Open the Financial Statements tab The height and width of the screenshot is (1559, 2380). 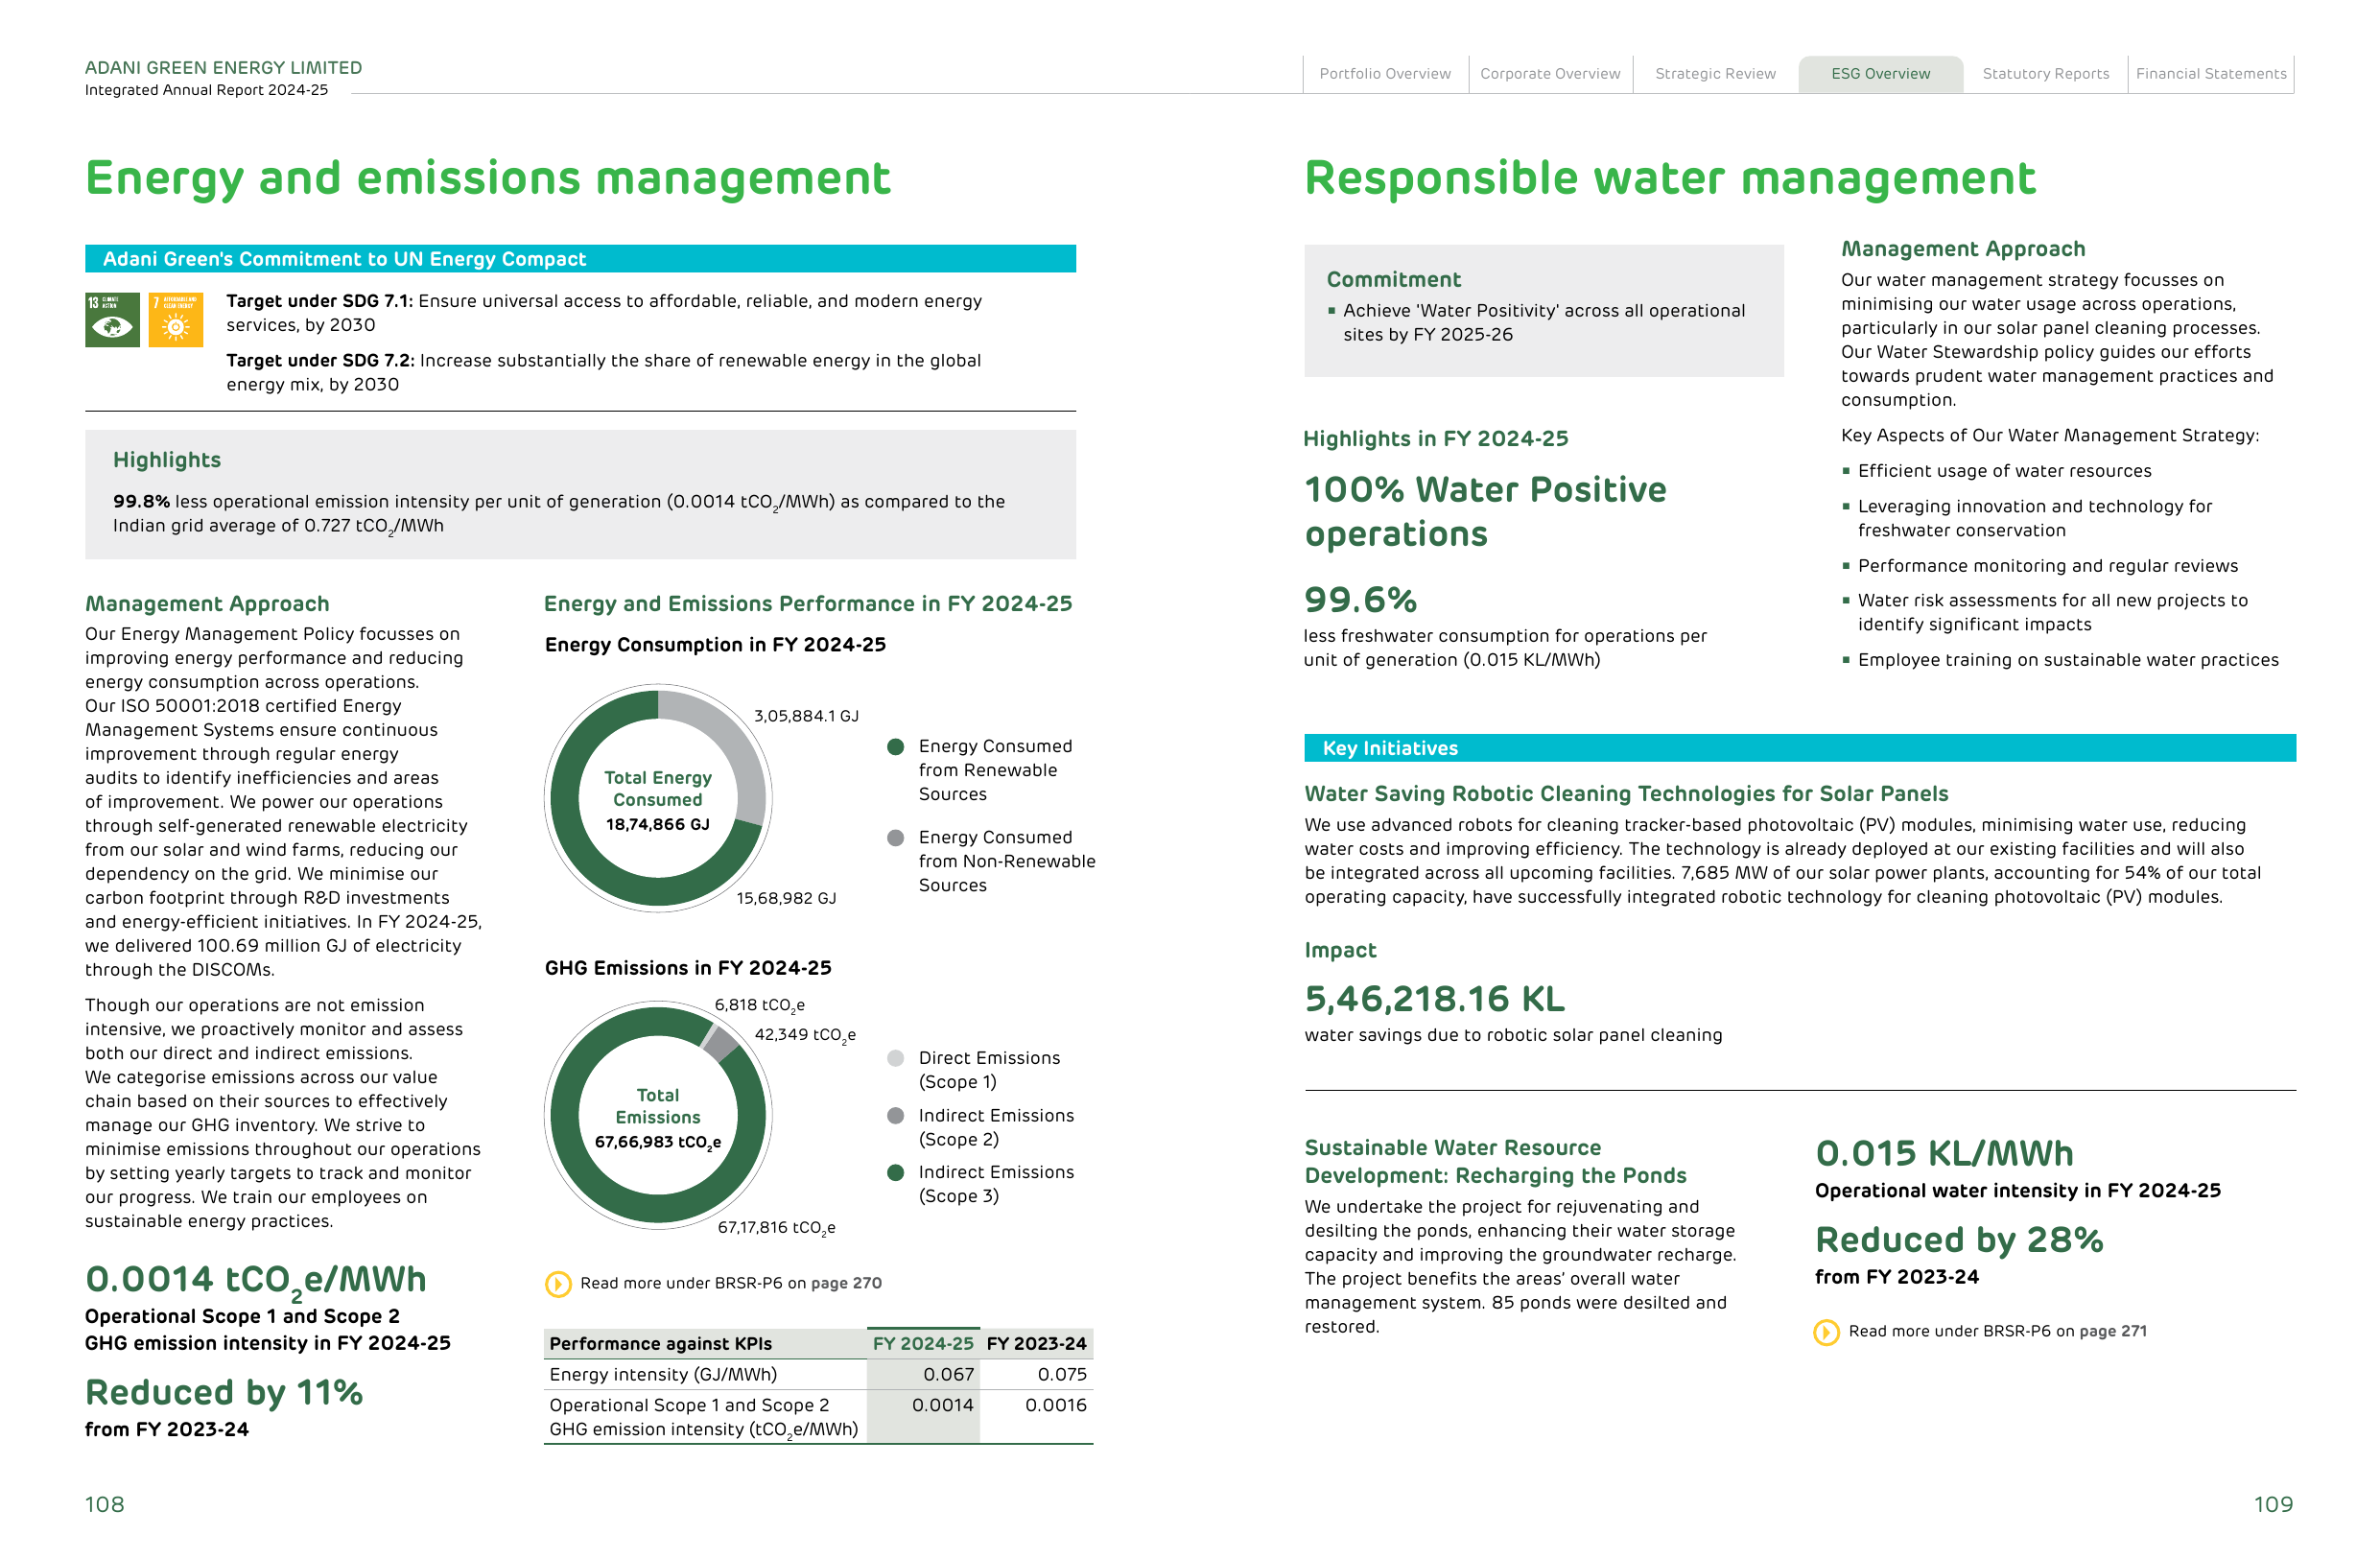click(x=2211, y=74)
